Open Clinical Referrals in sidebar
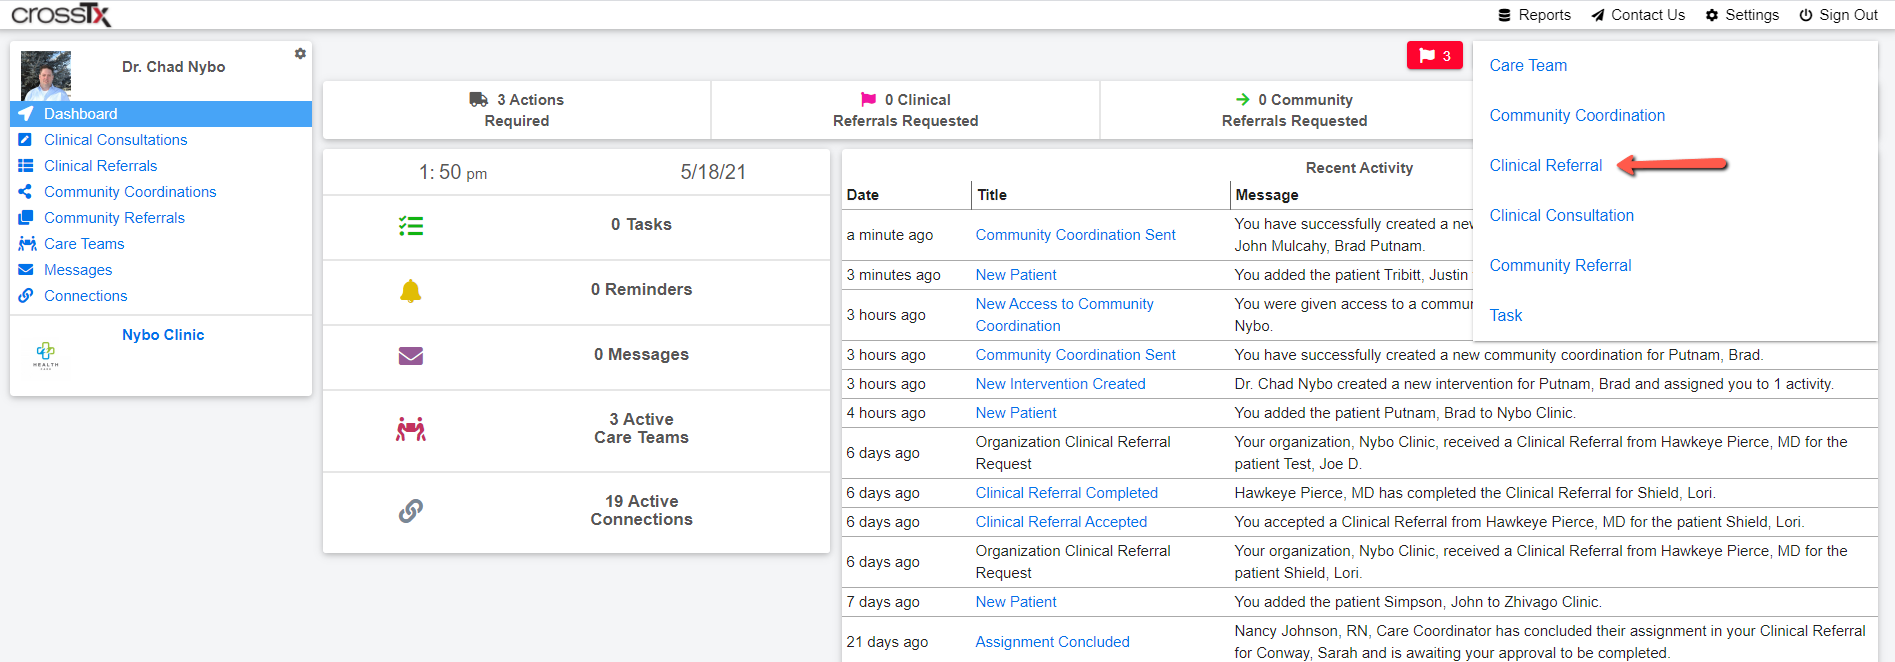The height and width of the screenshot is (662, 1895). [x=100, y=166]
